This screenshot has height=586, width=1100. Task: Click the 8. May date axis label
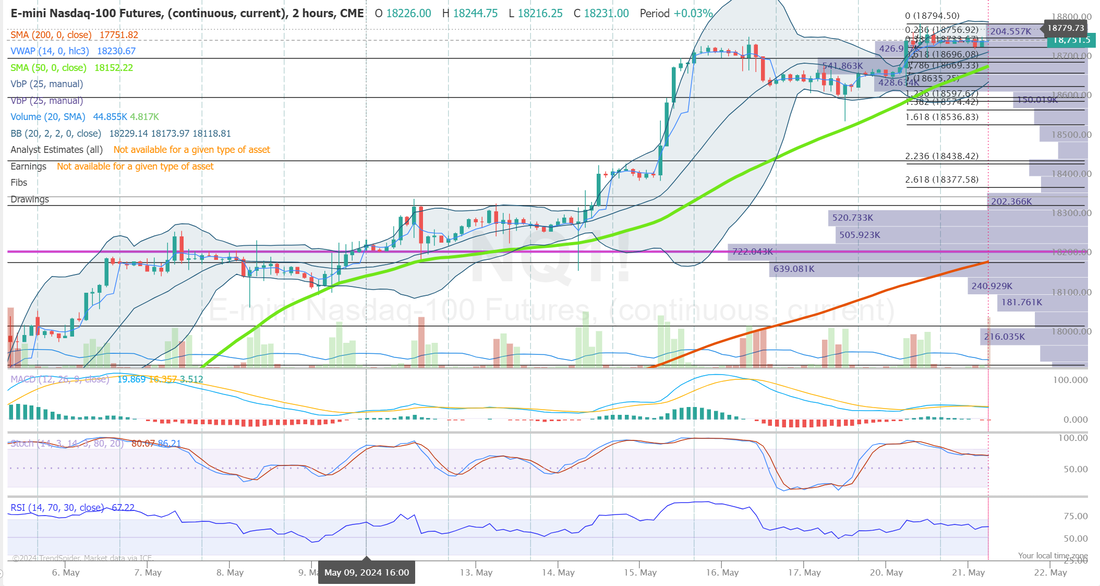(x=230, y=572)
